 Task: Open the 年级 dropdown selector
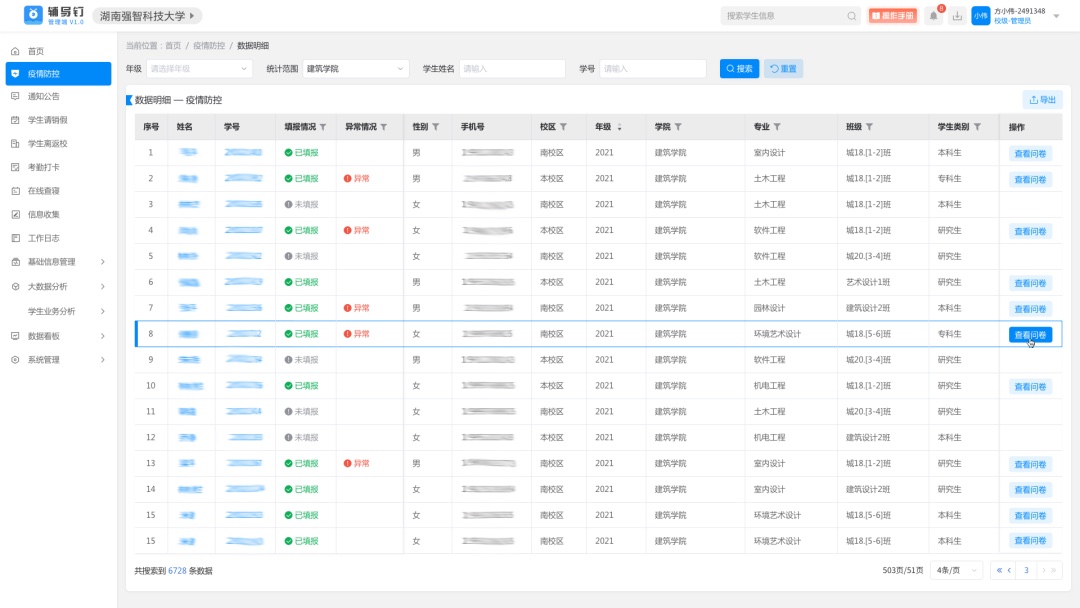[x=200, y=69]
